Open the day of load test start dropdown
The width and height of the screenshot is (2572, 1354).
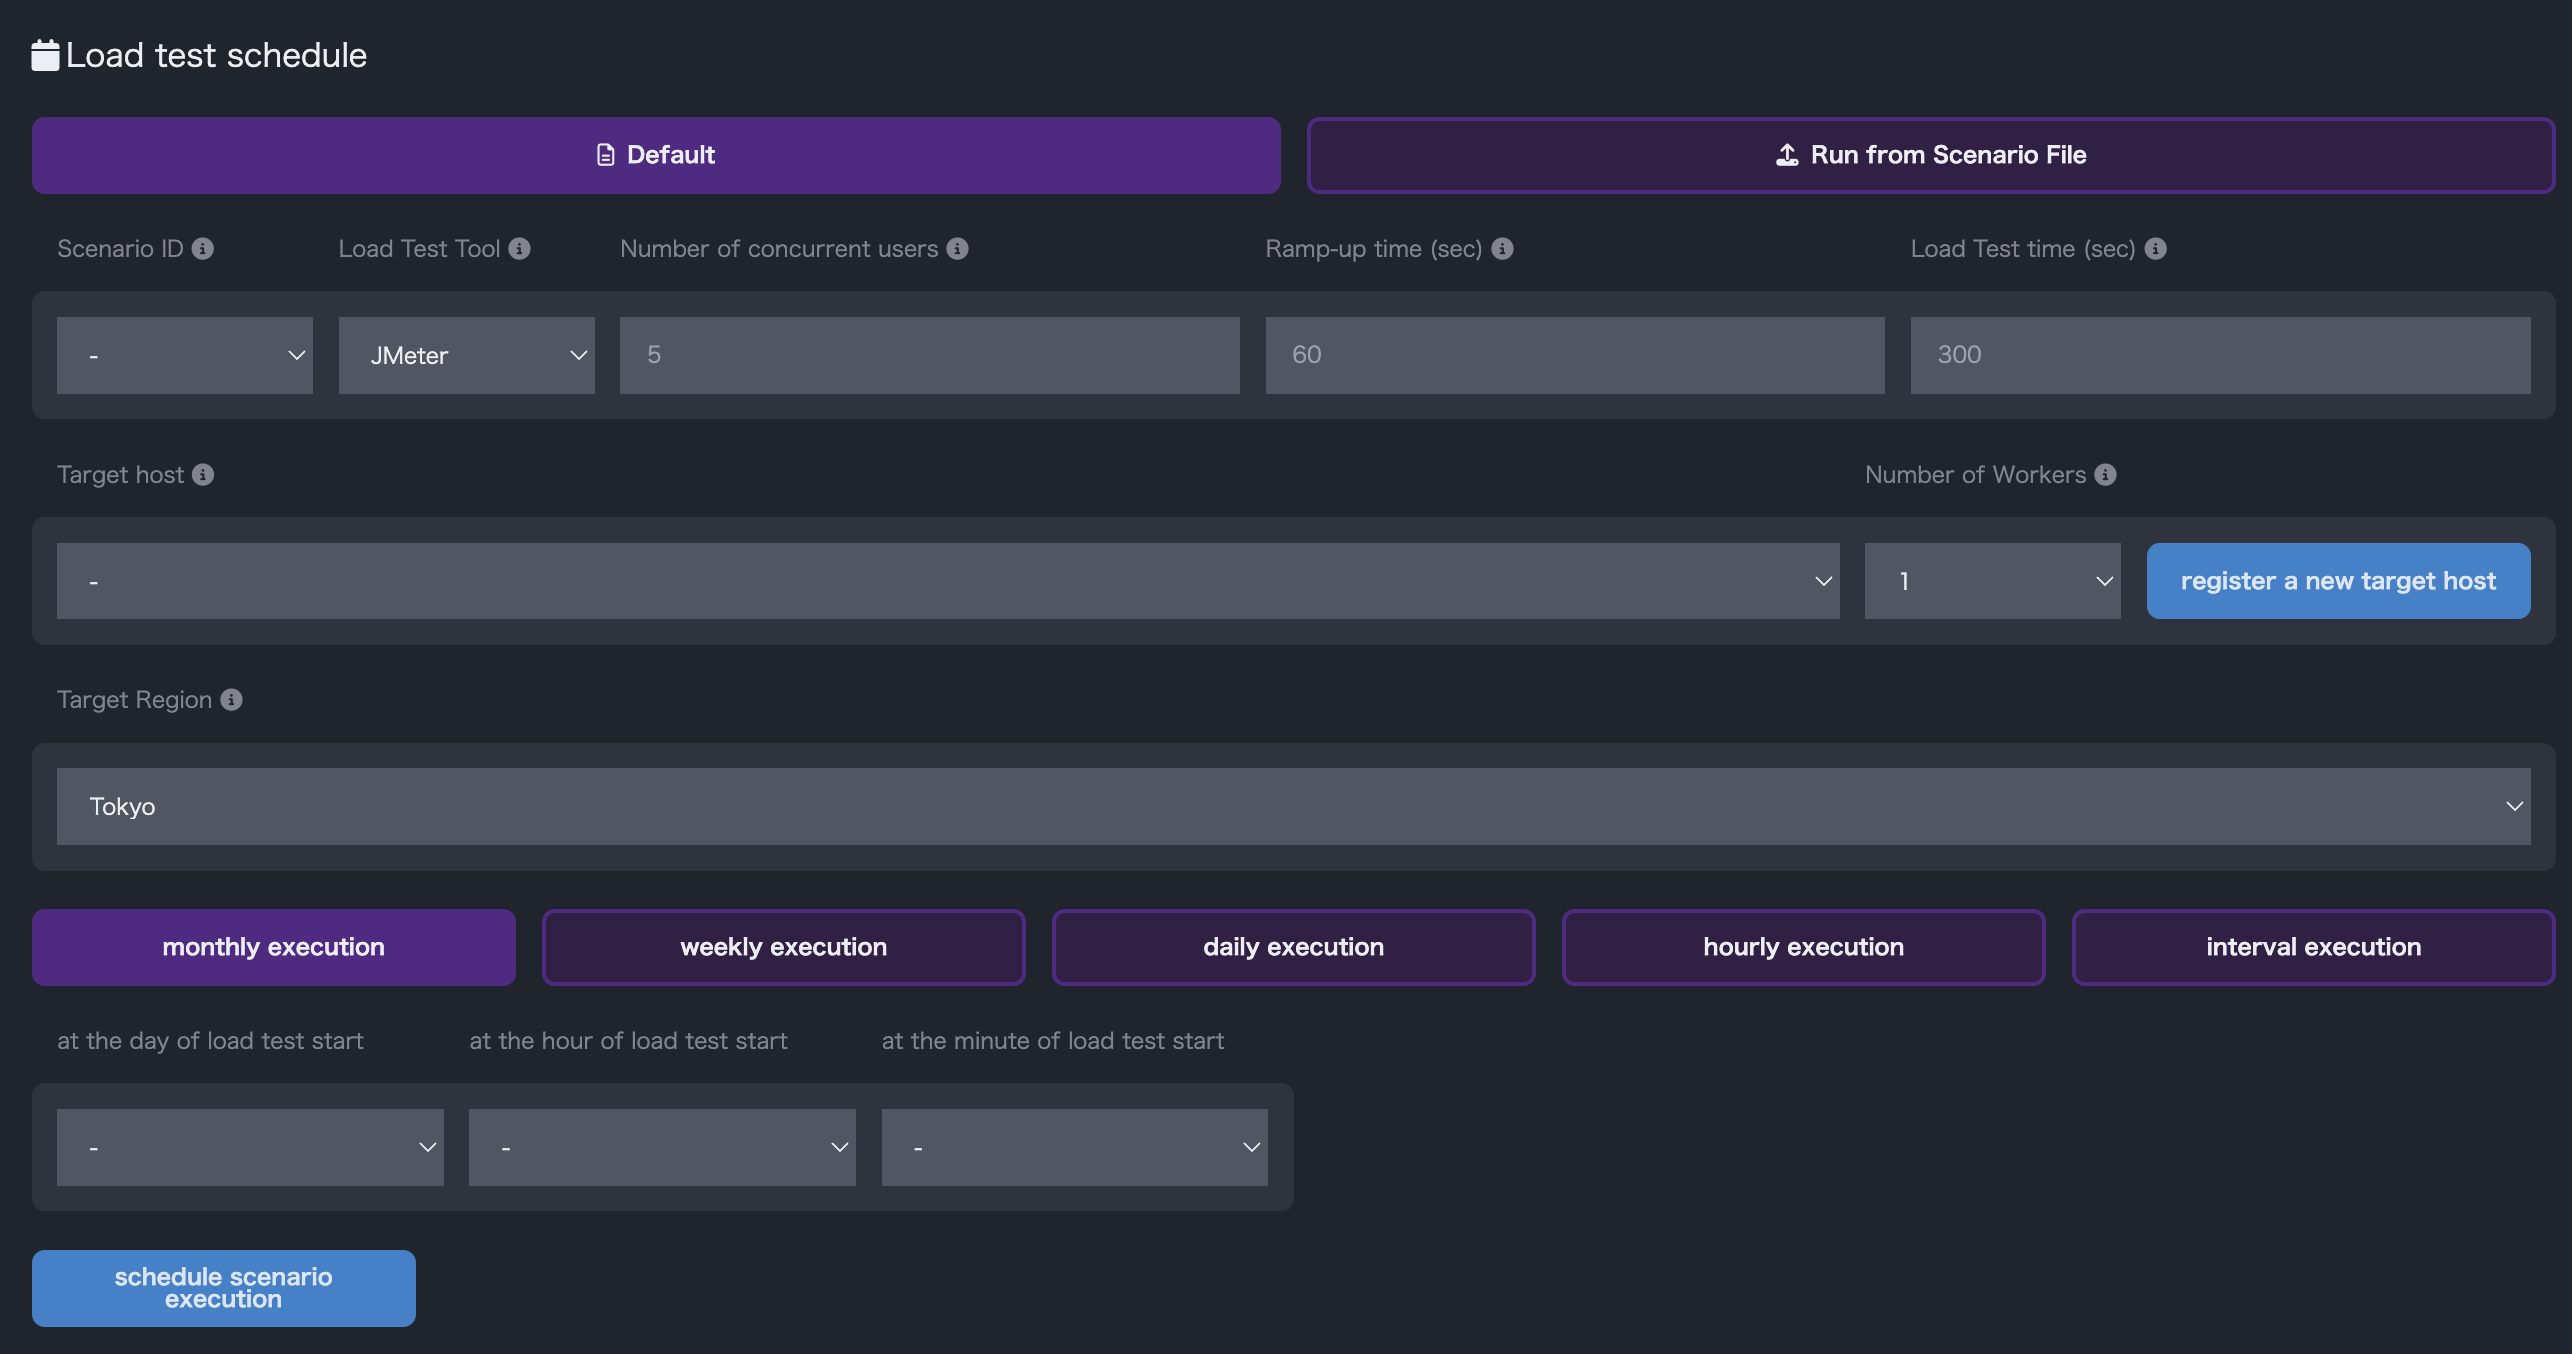[250, 1148]
